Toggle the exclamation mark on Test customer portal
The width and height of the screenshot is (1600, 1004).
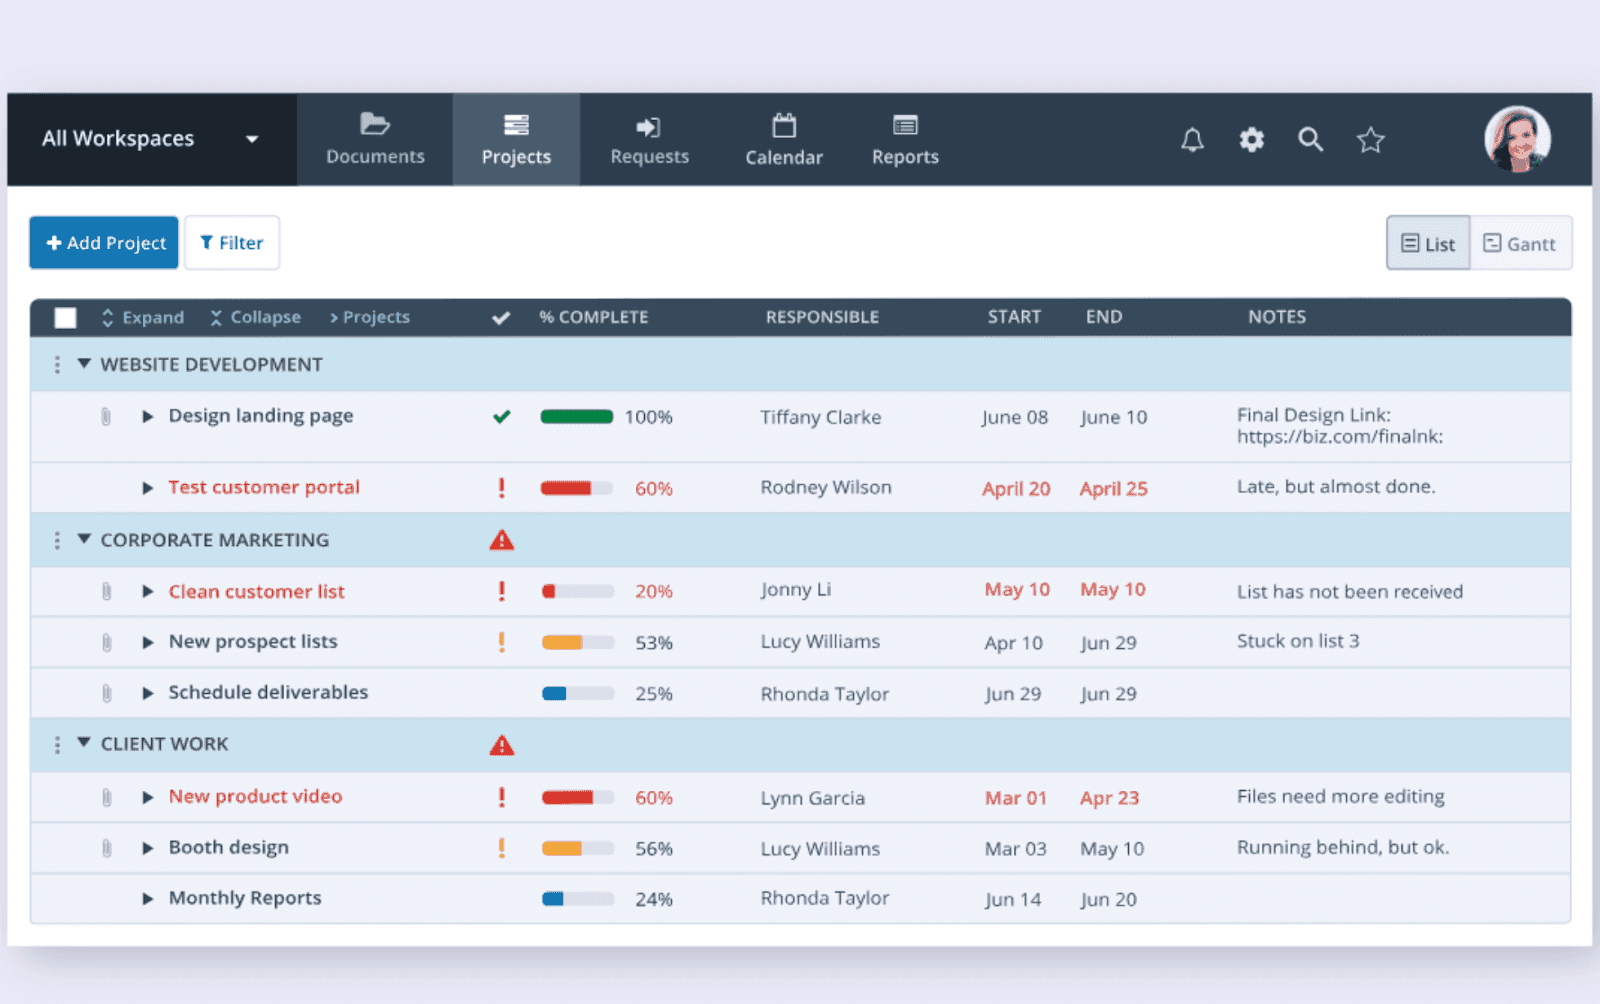pos(502,488)
